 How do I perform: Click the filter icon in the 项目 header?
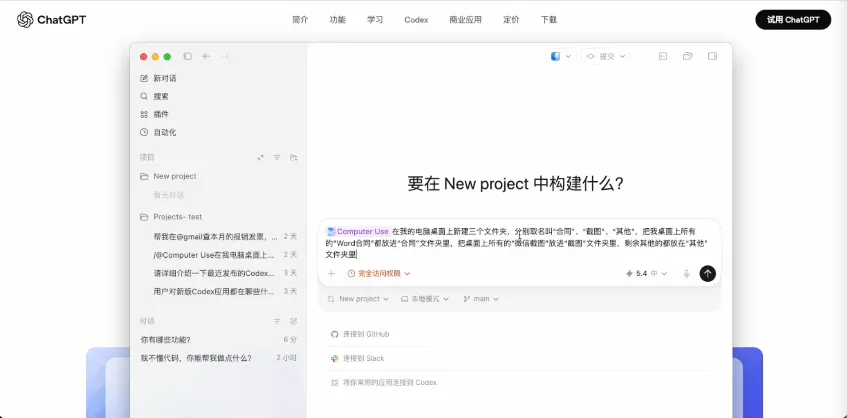click(x=277, y=158)
